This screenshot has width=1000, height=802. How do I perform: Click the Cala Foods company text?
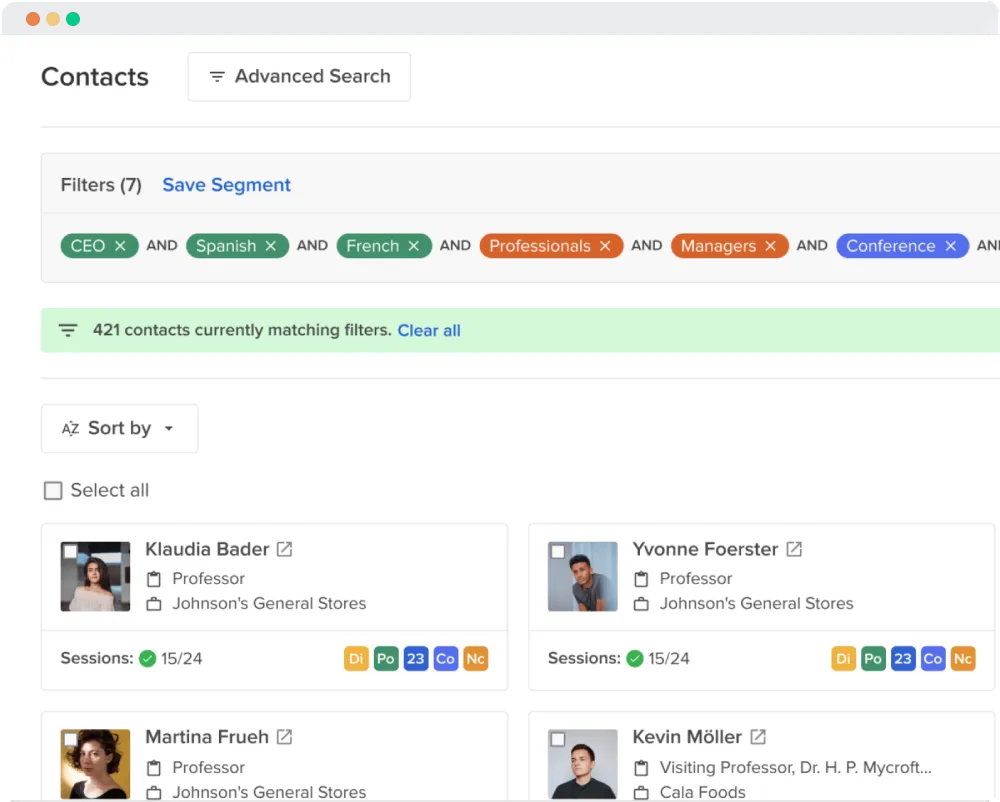point(703,792)
